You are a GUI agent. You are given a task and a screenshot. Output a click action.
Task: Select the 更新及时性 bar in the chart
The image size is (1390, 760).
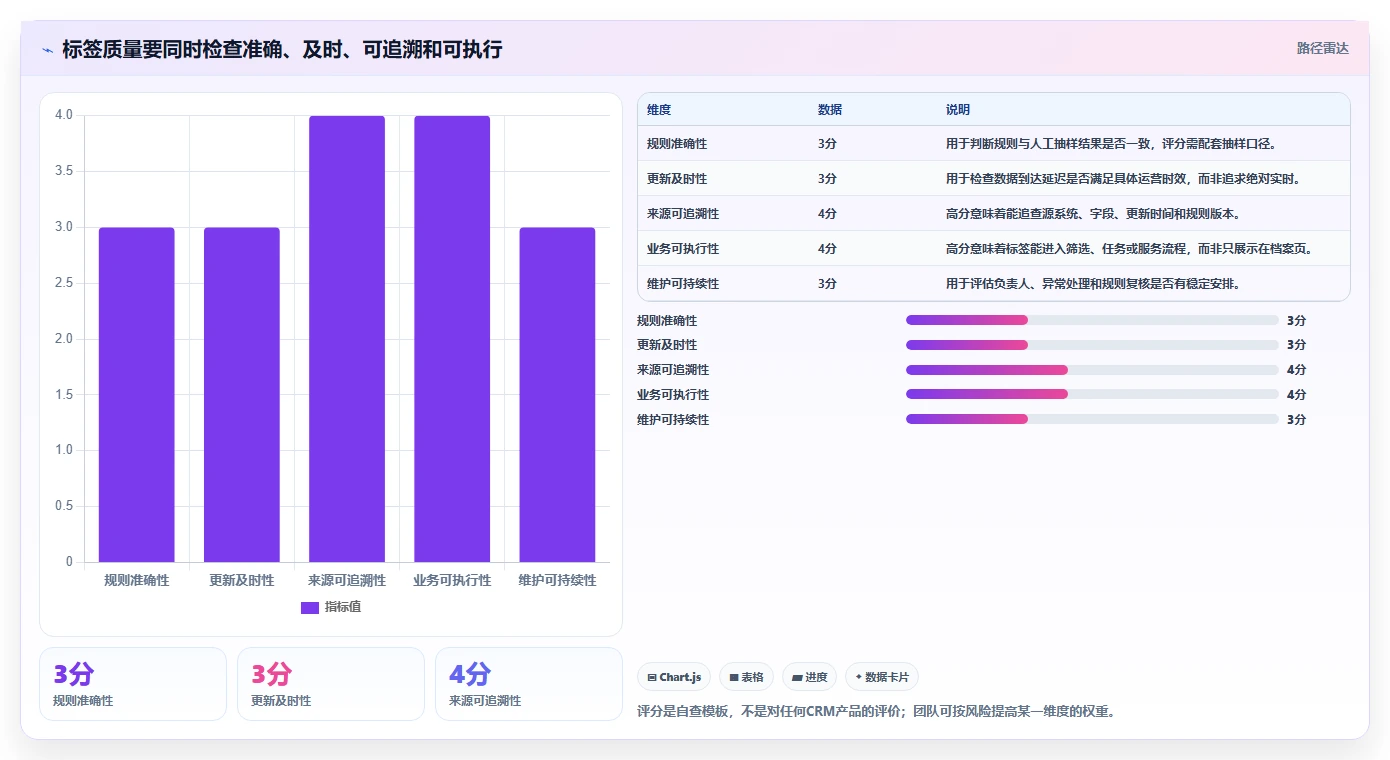pos(242,394)
